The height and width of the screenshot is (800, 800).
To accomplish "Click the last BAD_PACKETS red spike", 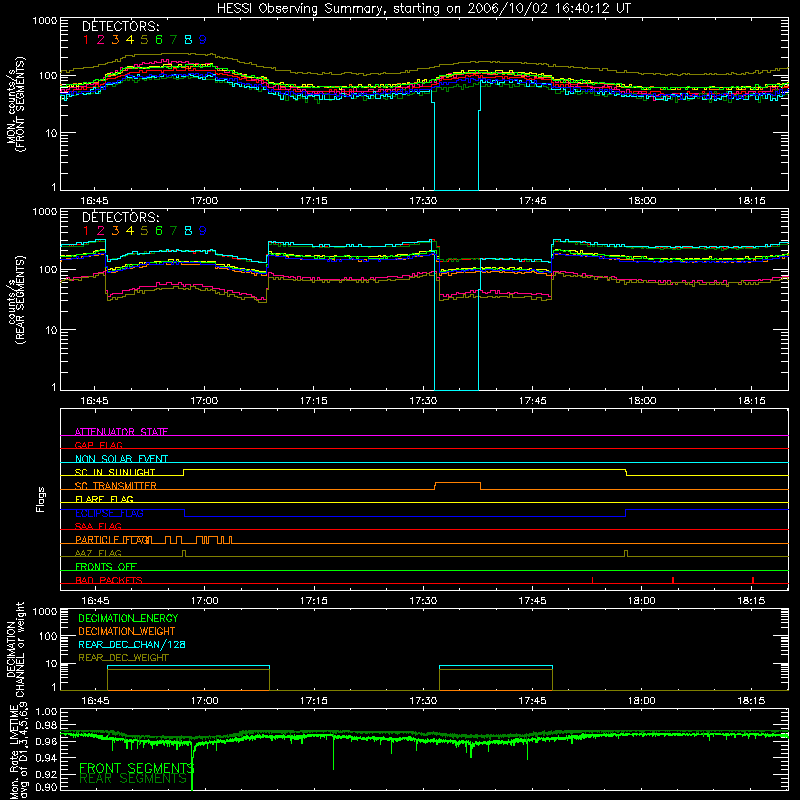I will click(753, 580).
